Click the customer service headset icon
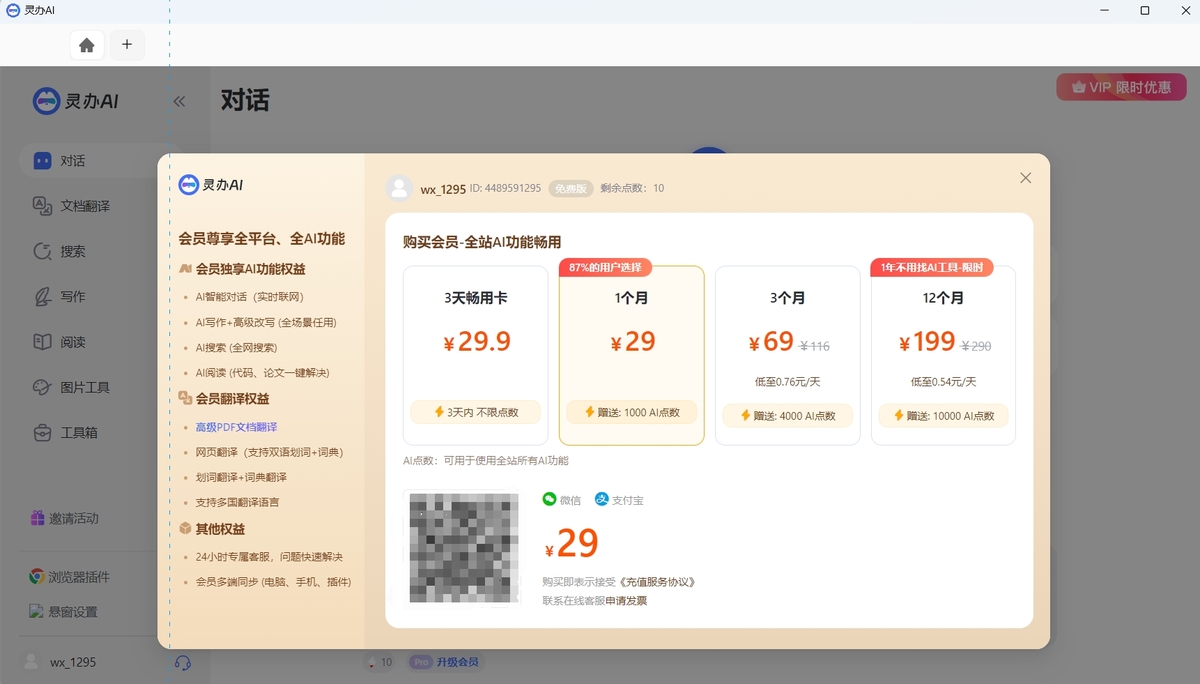Image resolution: width=1200 pixels, height=684 pixels. pos(183,662)
